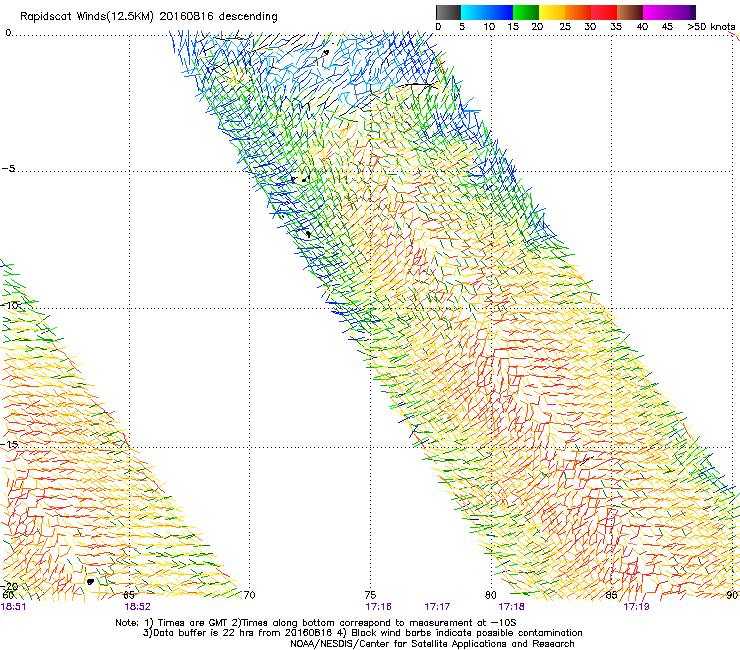Click the 17:17 time label
This screenshot has width=740, height=650.
tap(437, 607)
